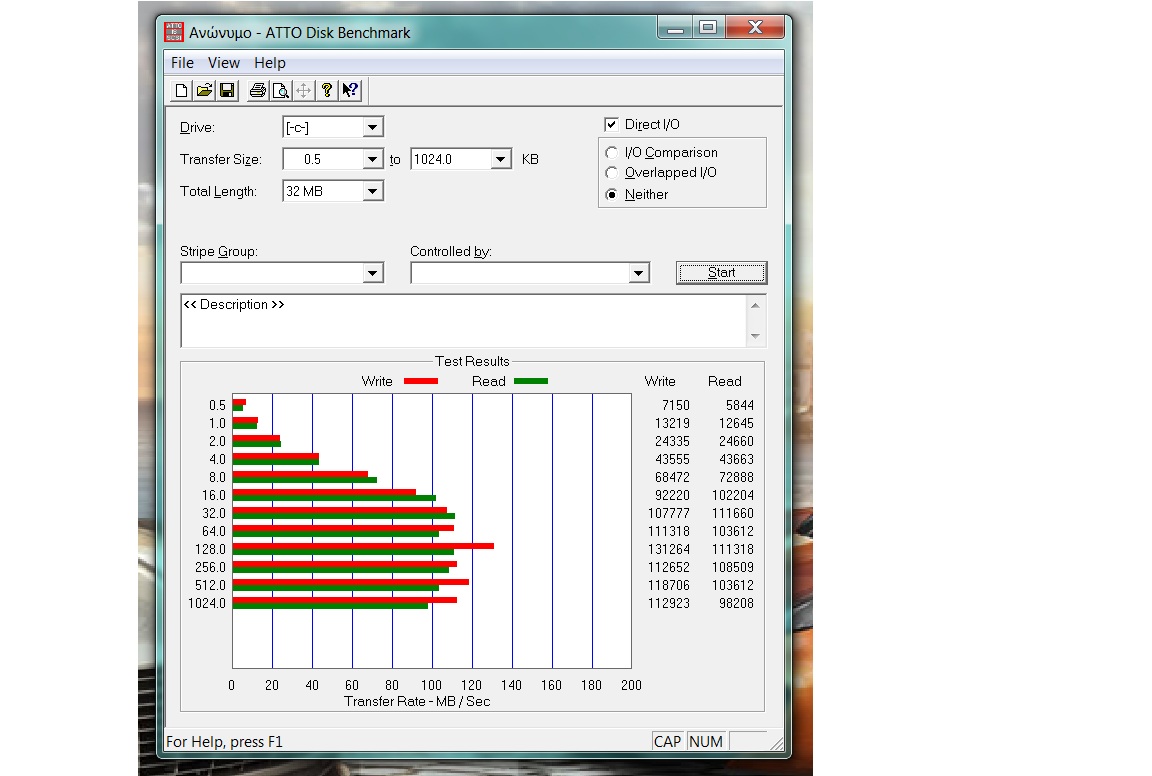
Task: Click the green read bar for 32.0
Action: 344,516
